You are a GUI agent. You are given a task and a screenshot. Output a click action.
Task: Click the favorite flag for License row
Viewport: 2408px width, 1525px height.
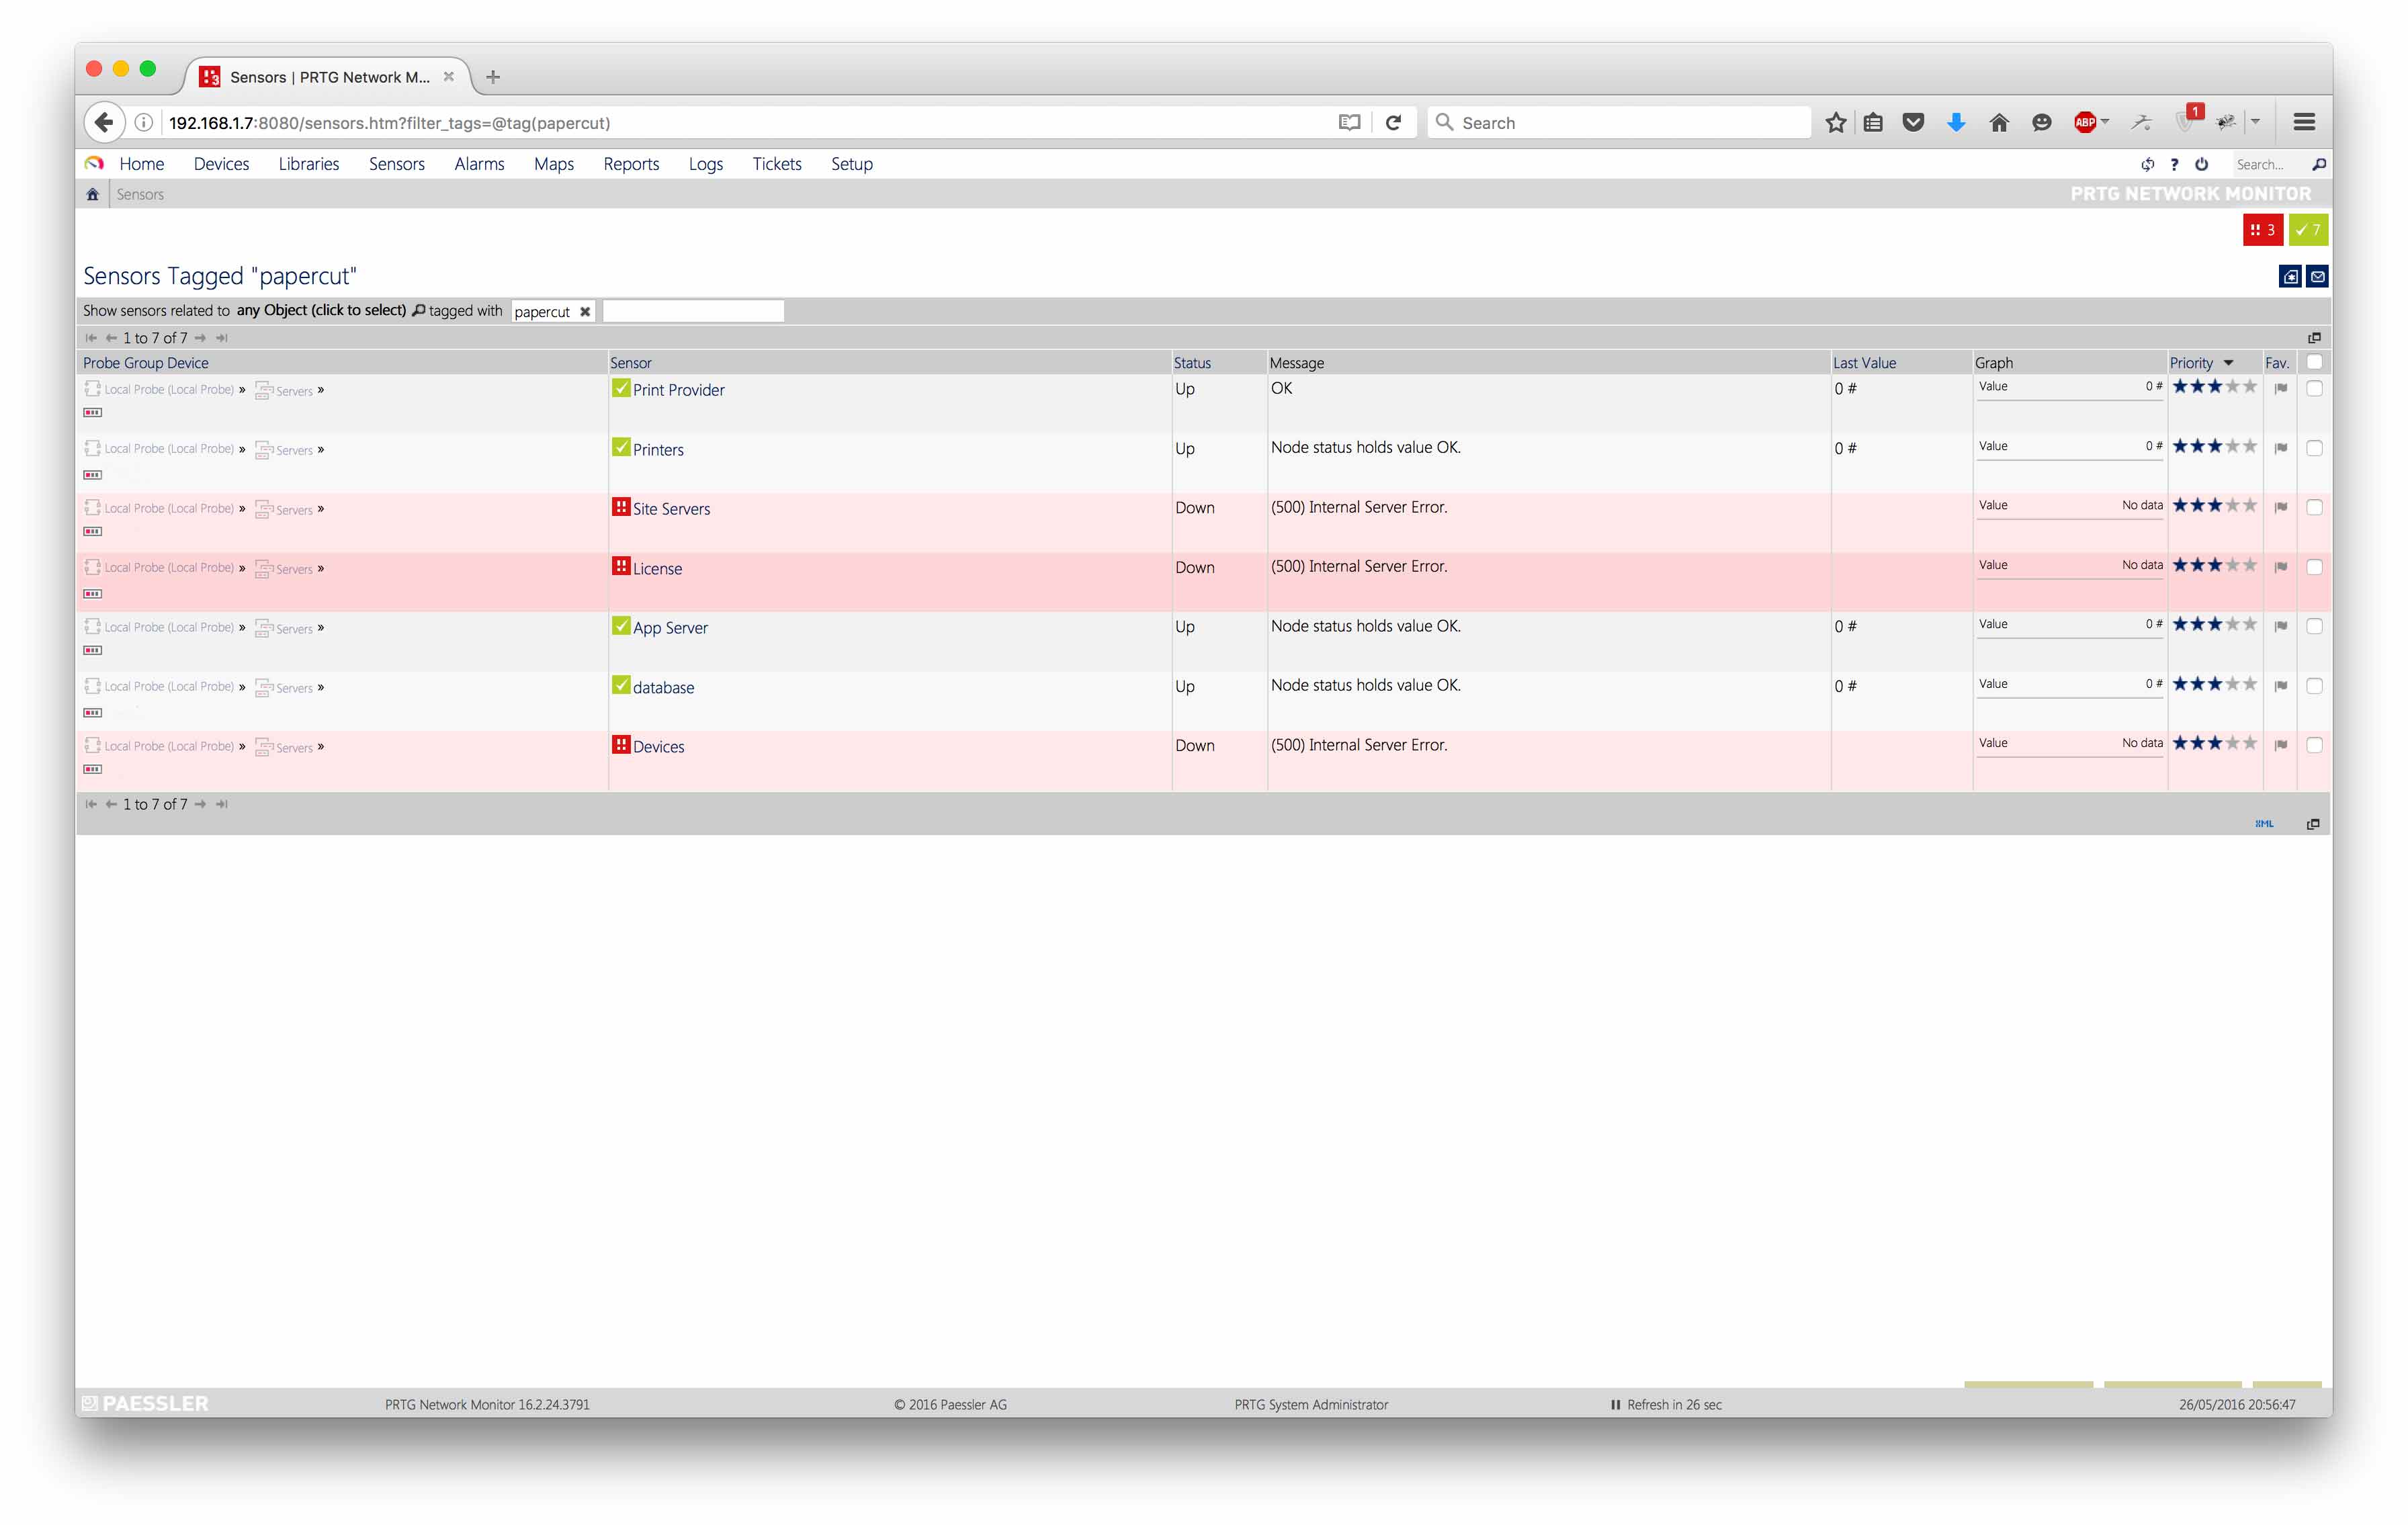point(2281,567)
